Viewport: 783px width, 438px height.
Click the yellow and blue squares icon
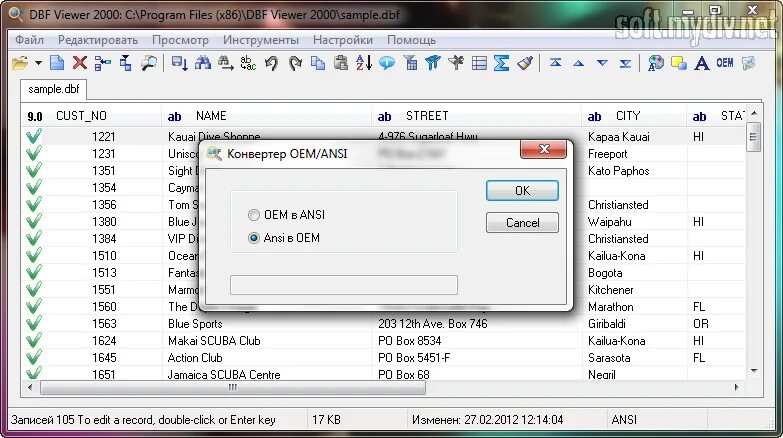coord(679,63)
